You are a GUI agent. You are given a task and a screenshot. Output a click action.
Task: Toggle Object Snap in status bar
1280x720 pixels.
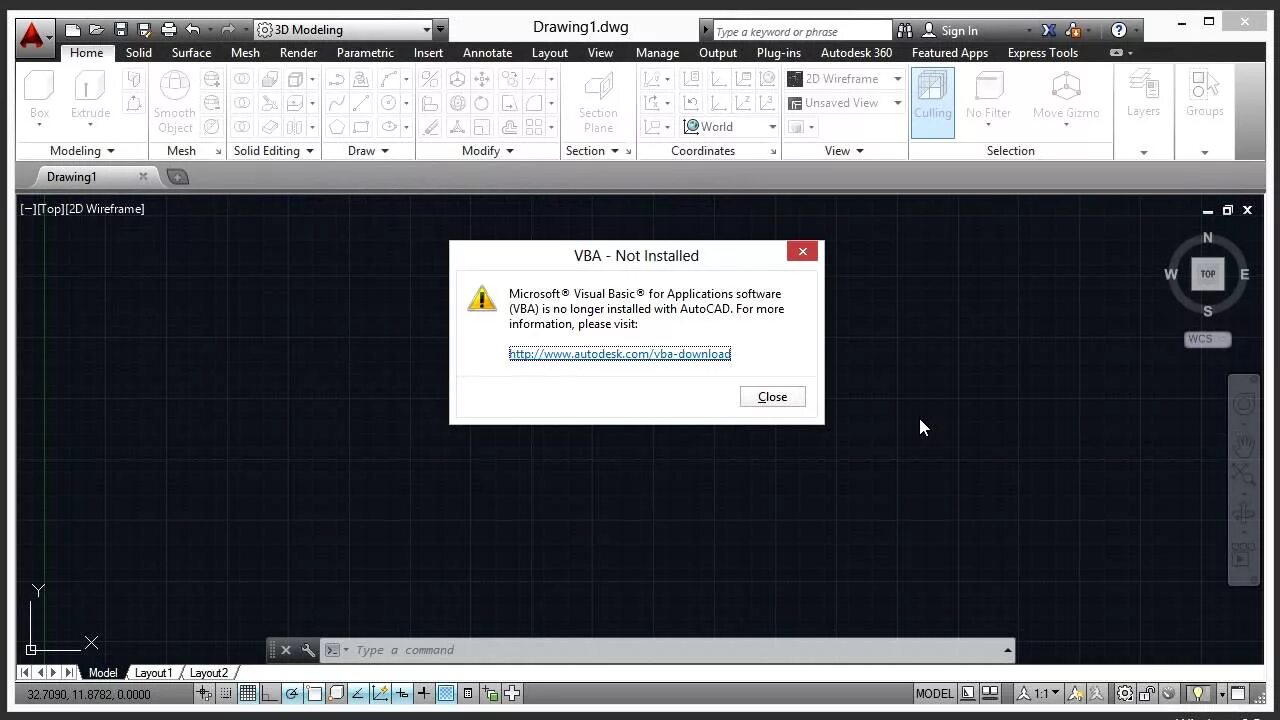point(314,693)
